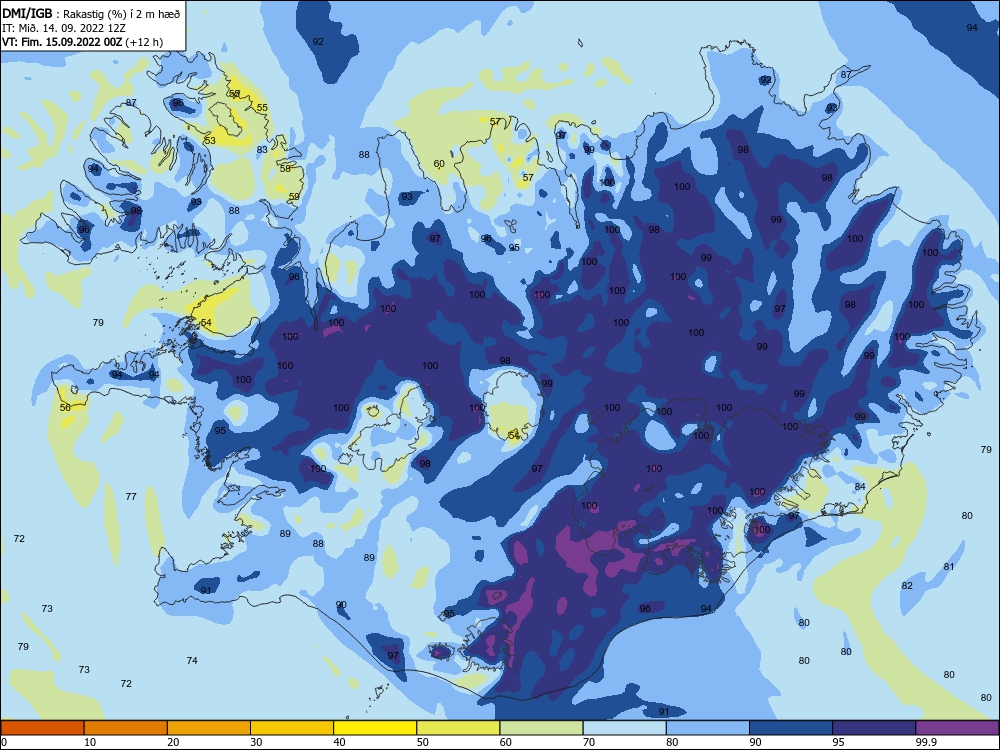The image size is (1000, 750).
Task: Pick the pale green 60–70 legend swatch
Action: pos(541,728)
